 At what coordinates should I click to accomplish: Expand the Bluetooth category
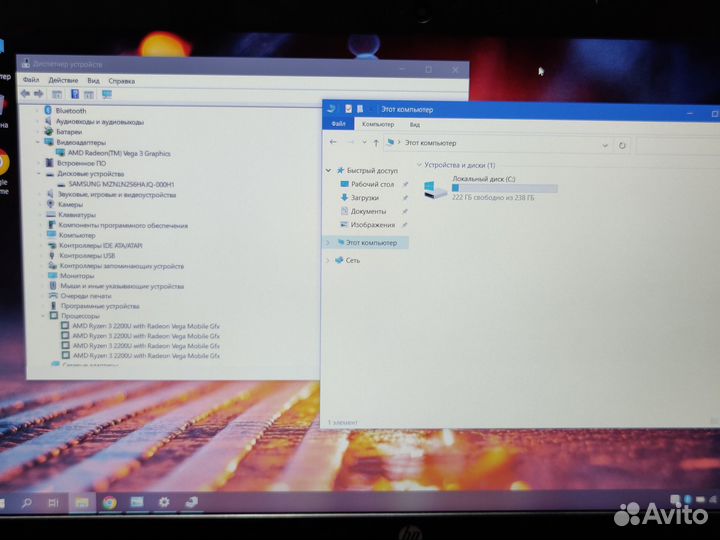(x=38, y=111)
